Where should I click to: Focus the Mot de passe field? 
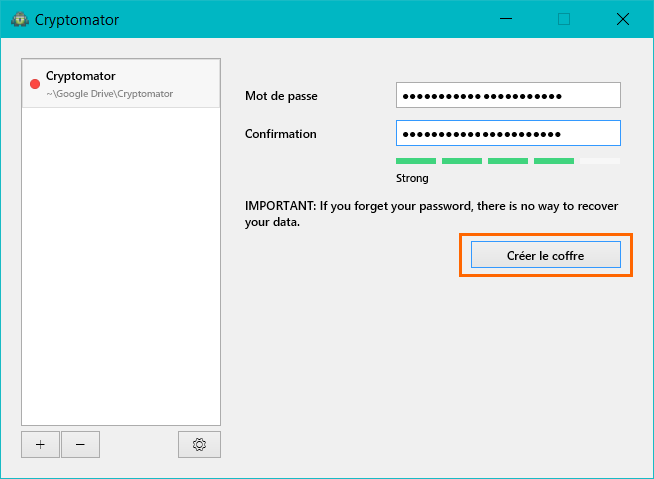pos(508,95)
